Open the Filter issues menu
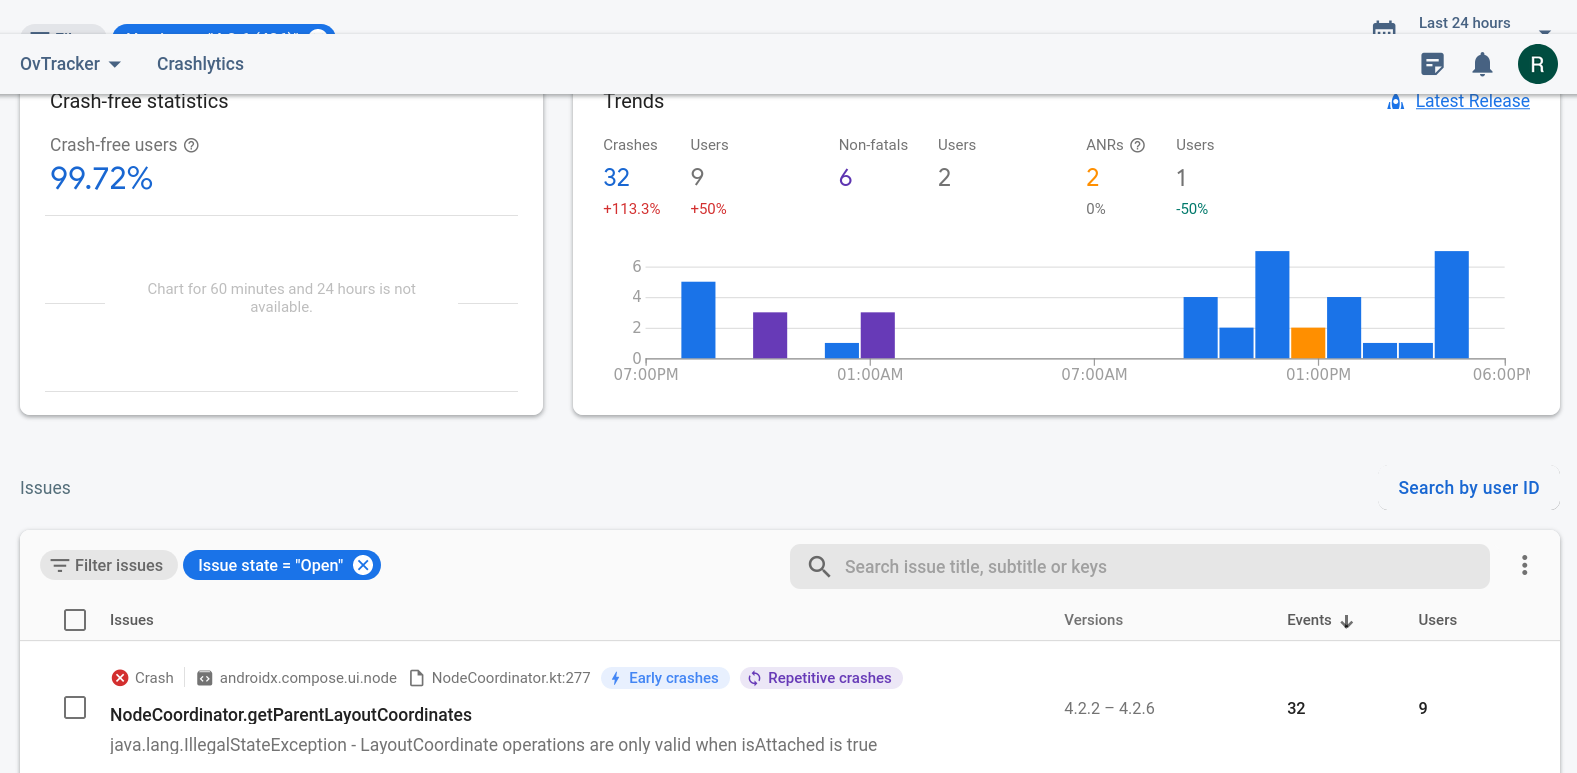The width and height of the screenshot is (1577, 773). pos(108,565)
